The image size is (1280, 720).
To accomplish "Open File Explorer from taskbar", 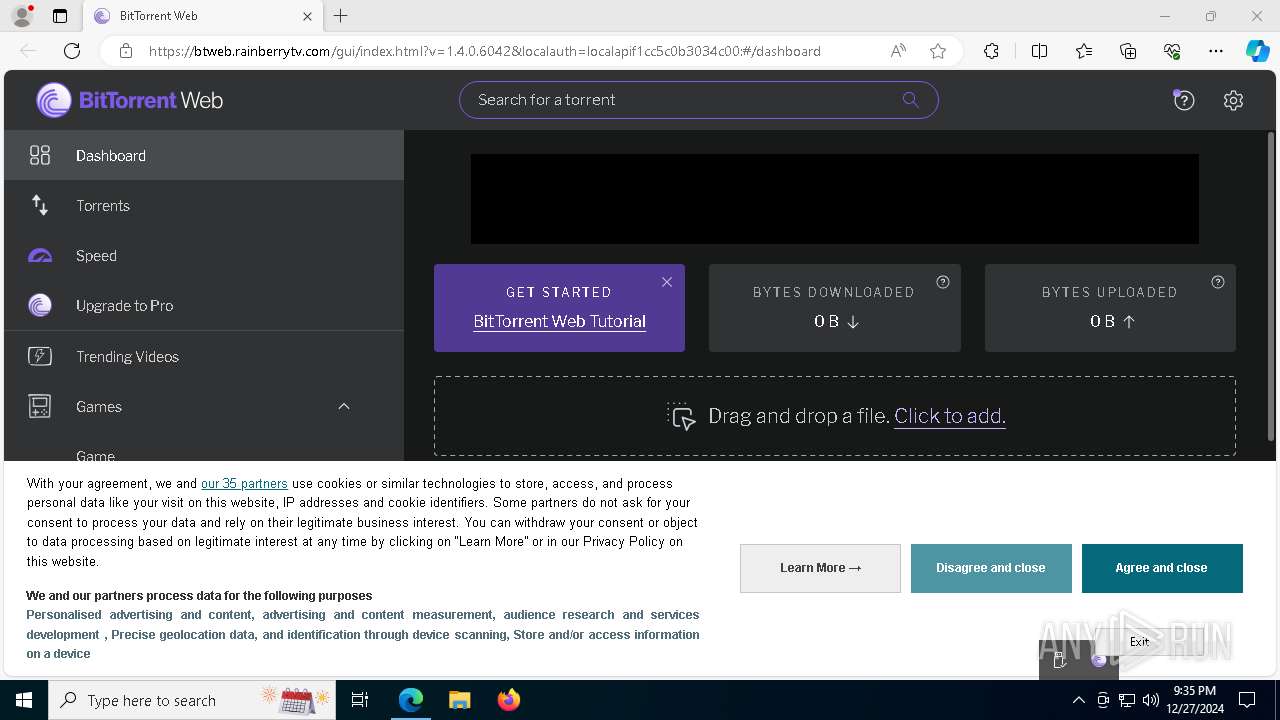I will tap(459, 700).
